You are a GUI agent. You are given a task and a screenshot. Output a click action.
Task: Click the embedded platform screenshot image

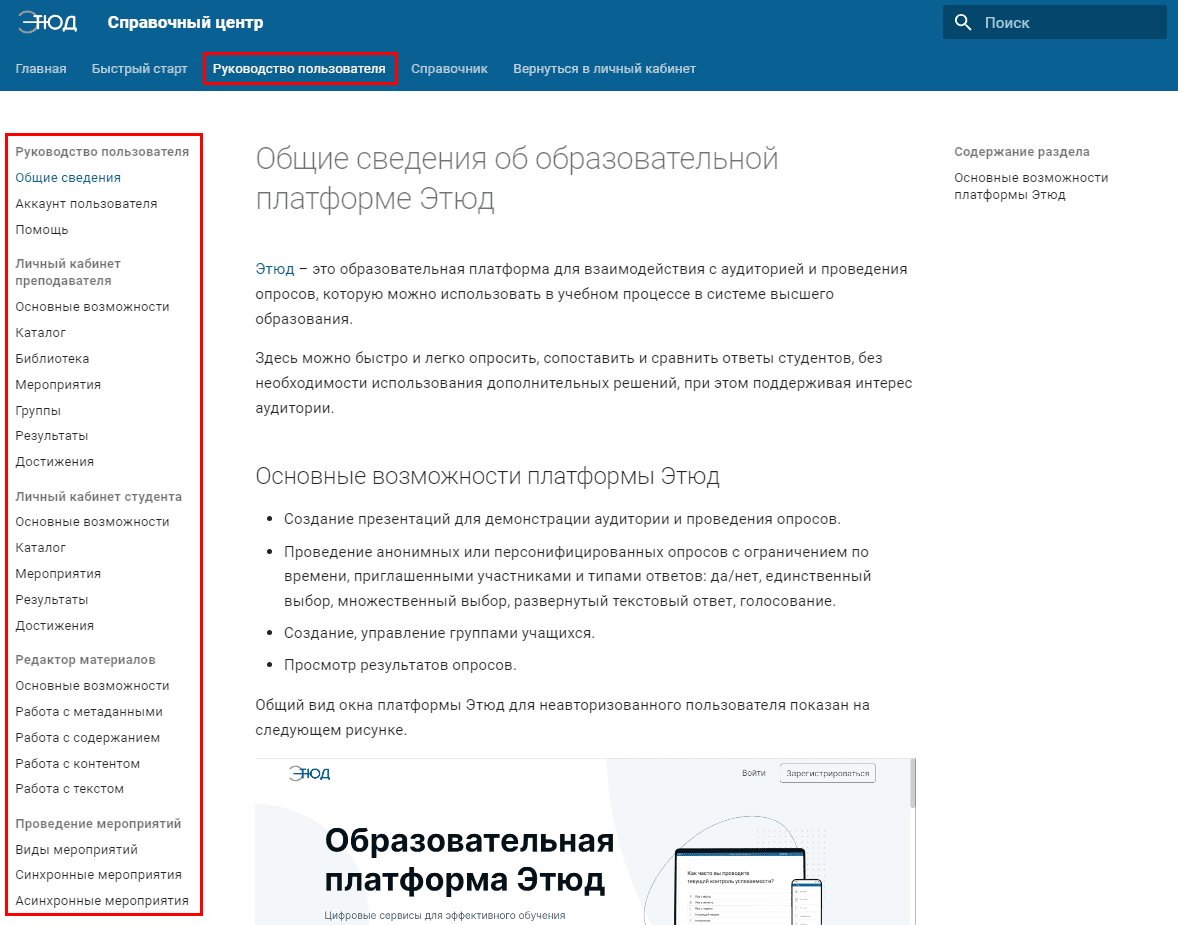585,842
